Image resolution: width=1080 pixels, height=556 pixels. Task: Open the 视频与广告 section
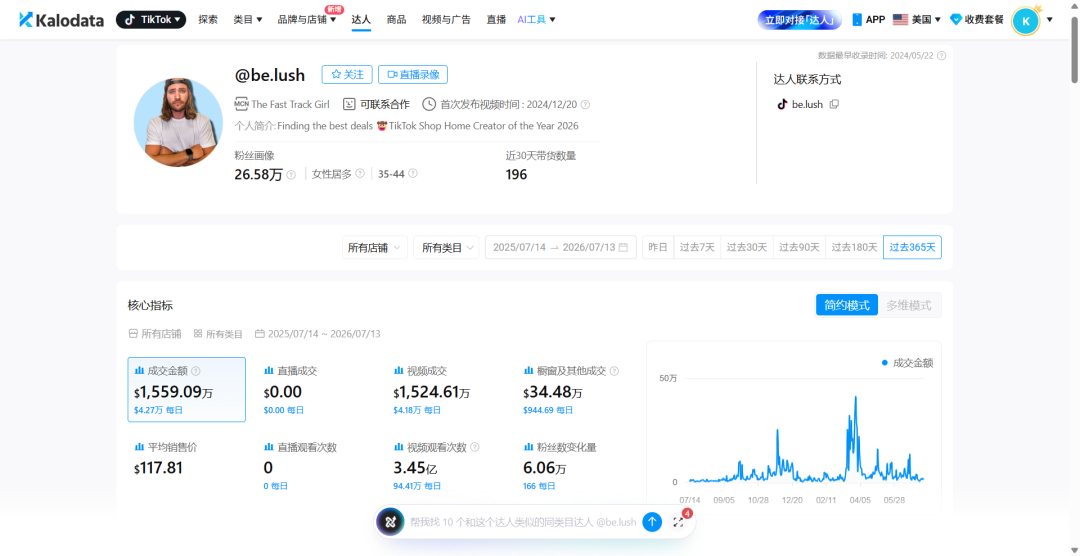(x=446, y=20)
